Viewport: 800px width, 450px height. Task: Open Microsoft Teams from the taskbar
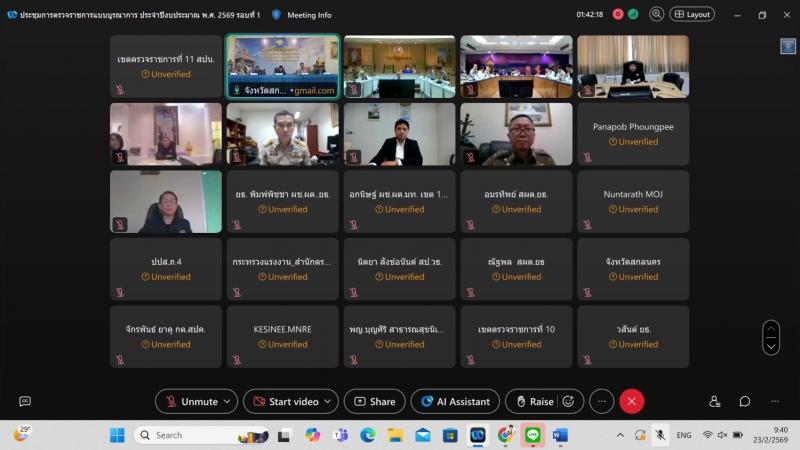pyautogui.click(x=340, y=435)
